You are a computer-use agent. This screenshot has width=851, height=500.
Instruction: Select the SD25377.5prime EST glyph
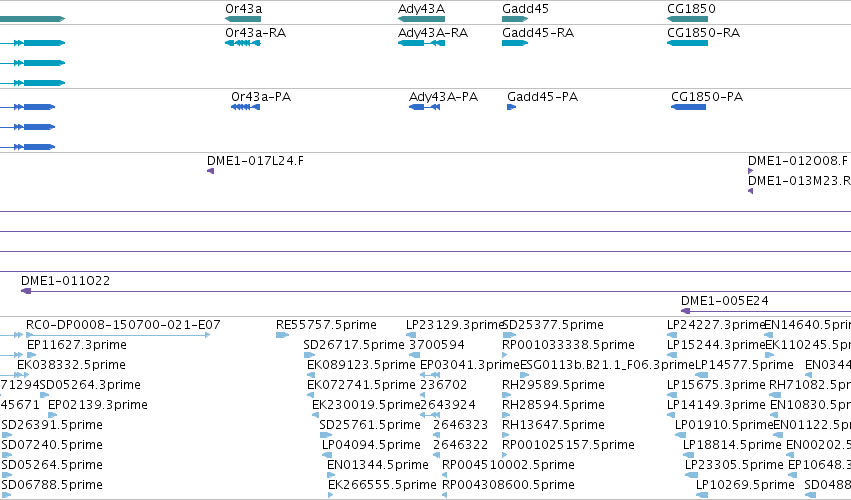click(x=509, y=335)
